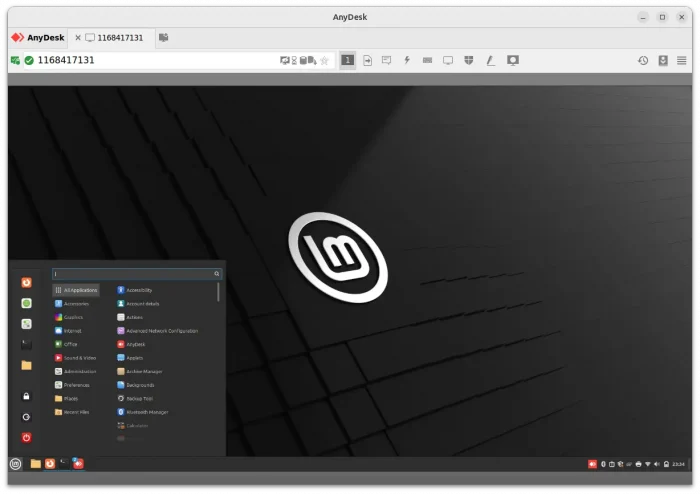The width and height of the screenshot is (700, 494).
Task: Launch Advanced Network Configuration
Action: pyautogui.click(x=157, y=331)
